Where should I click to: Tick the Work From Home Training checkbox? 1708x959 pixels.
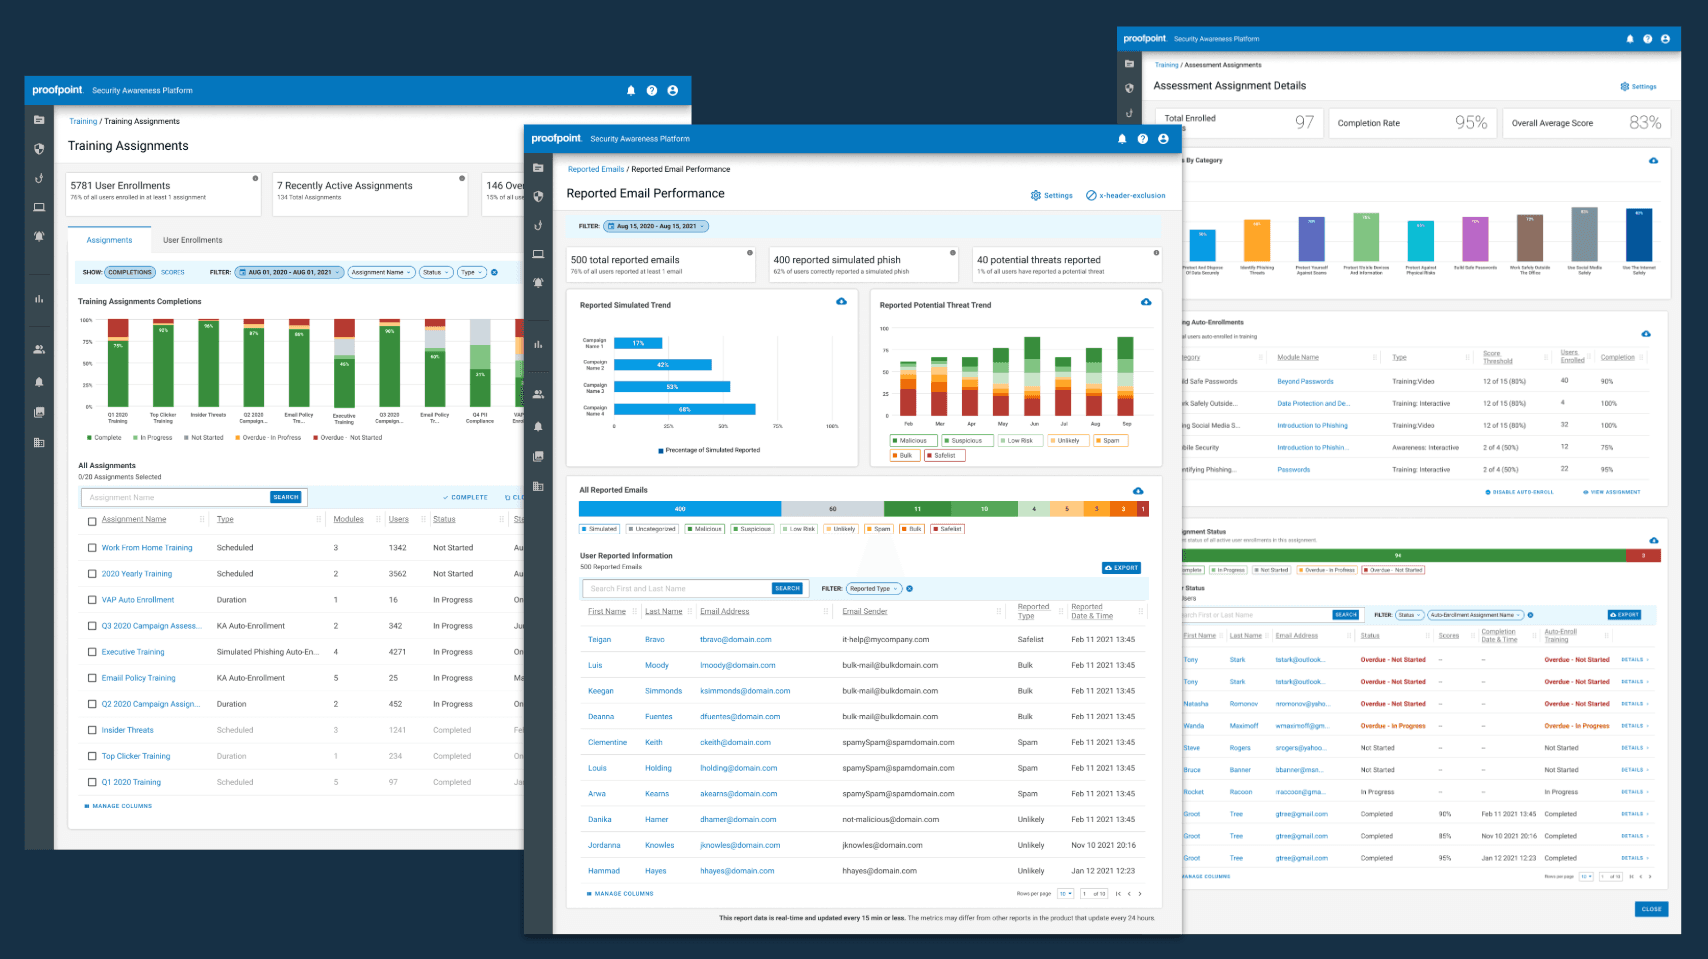[x=92, y=548]
